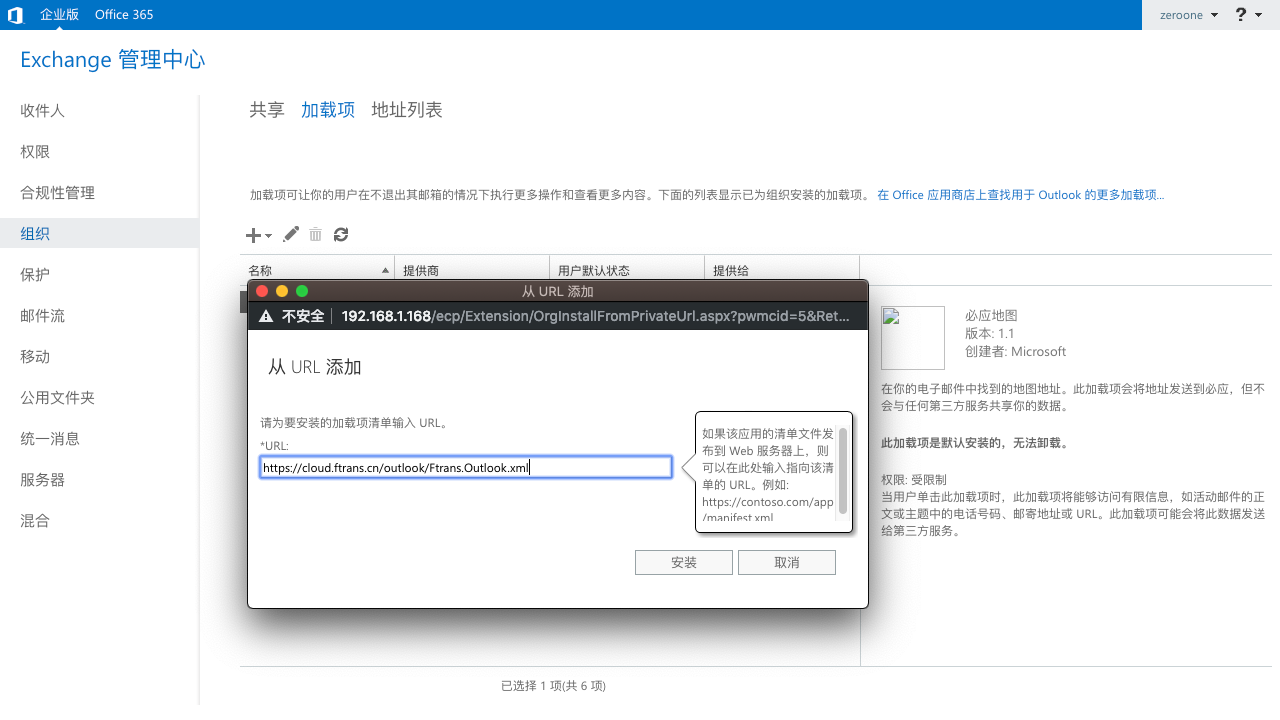
Task: Refresh the add-in list with the refresh icon
Action: pyautogui.click(x=340, y=234)
